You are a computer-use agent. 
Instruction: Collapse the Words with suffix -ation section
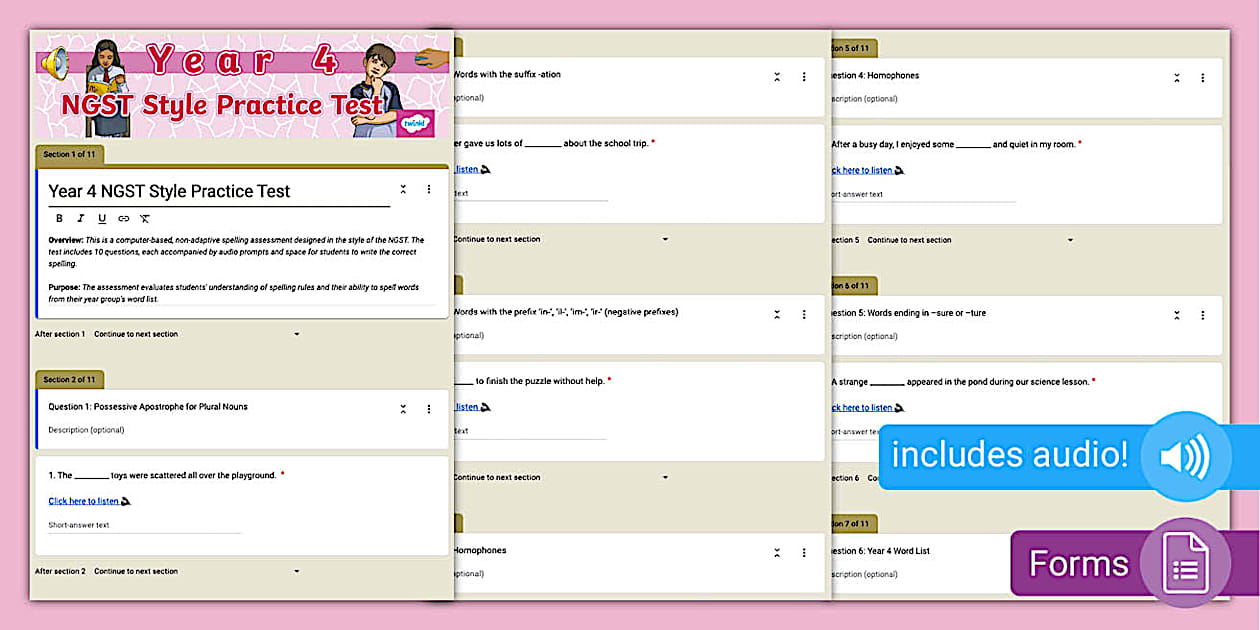tap(777, 77)
